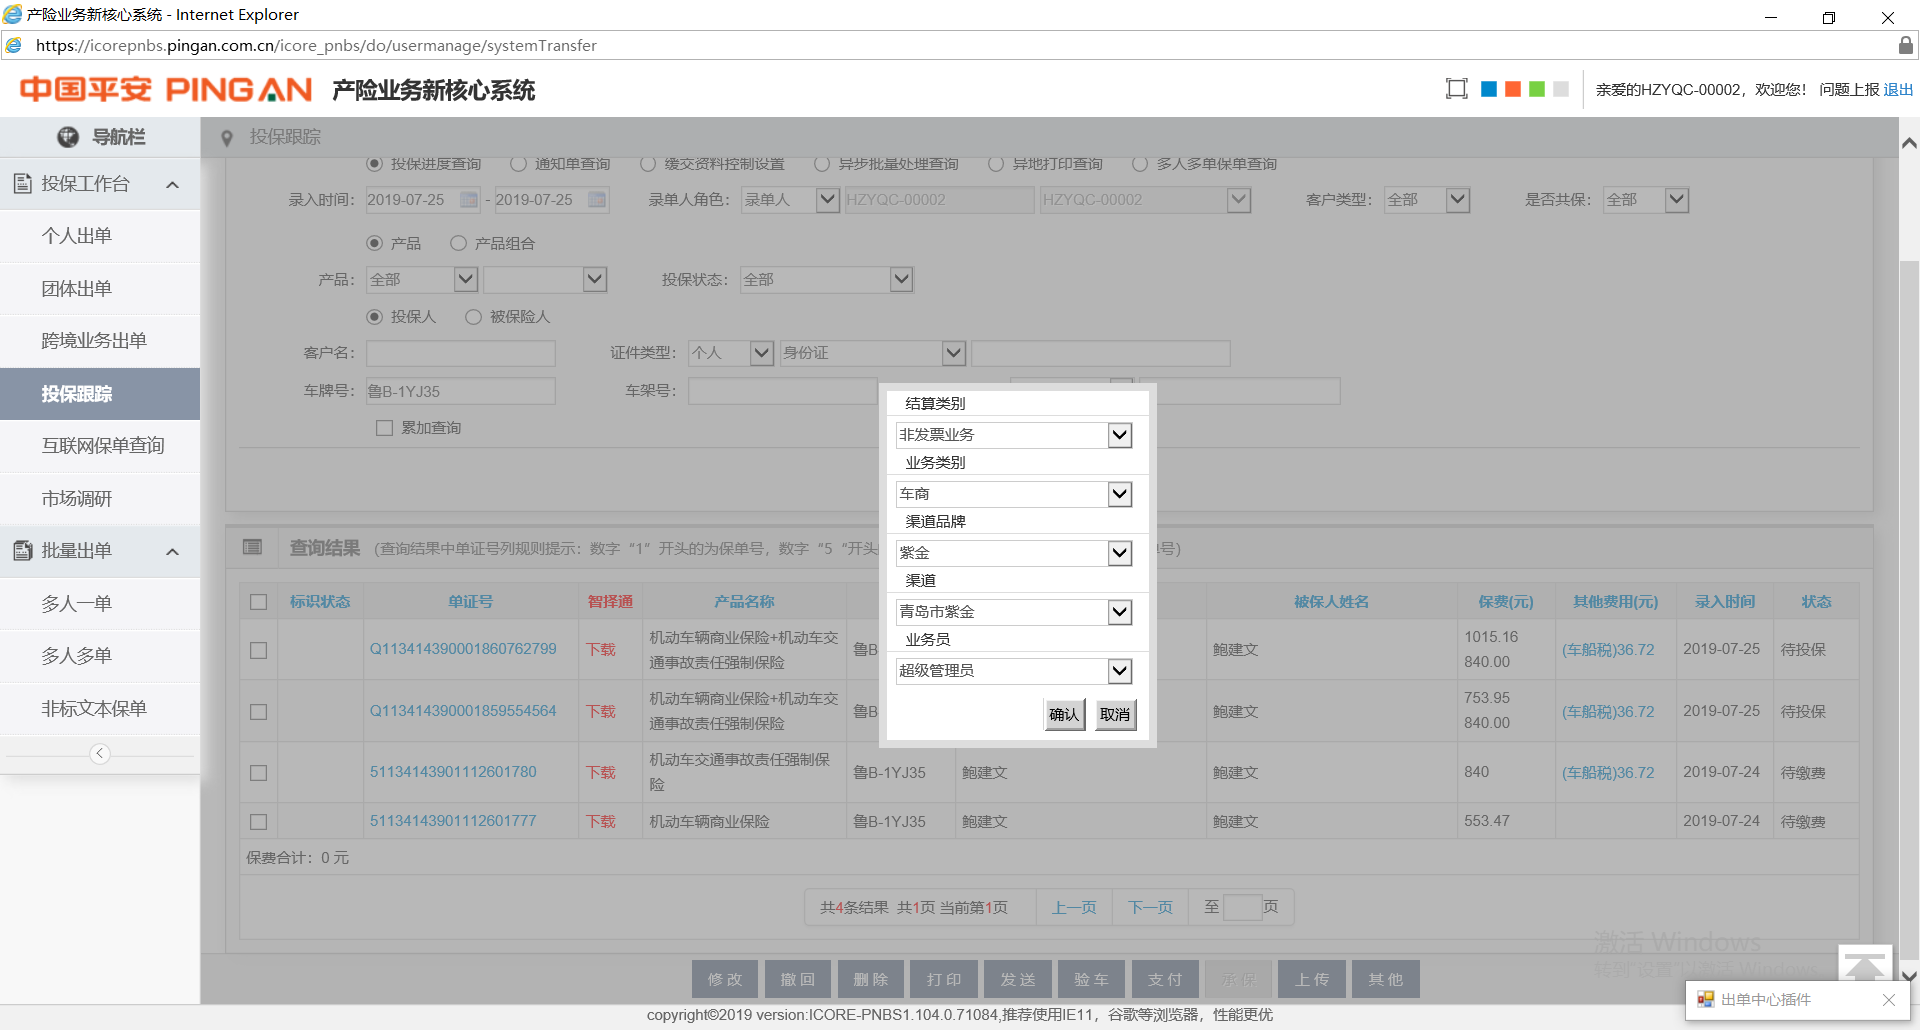Select the 被保险人 radio button
The image size is (1920, 1030).
[474, 317]
